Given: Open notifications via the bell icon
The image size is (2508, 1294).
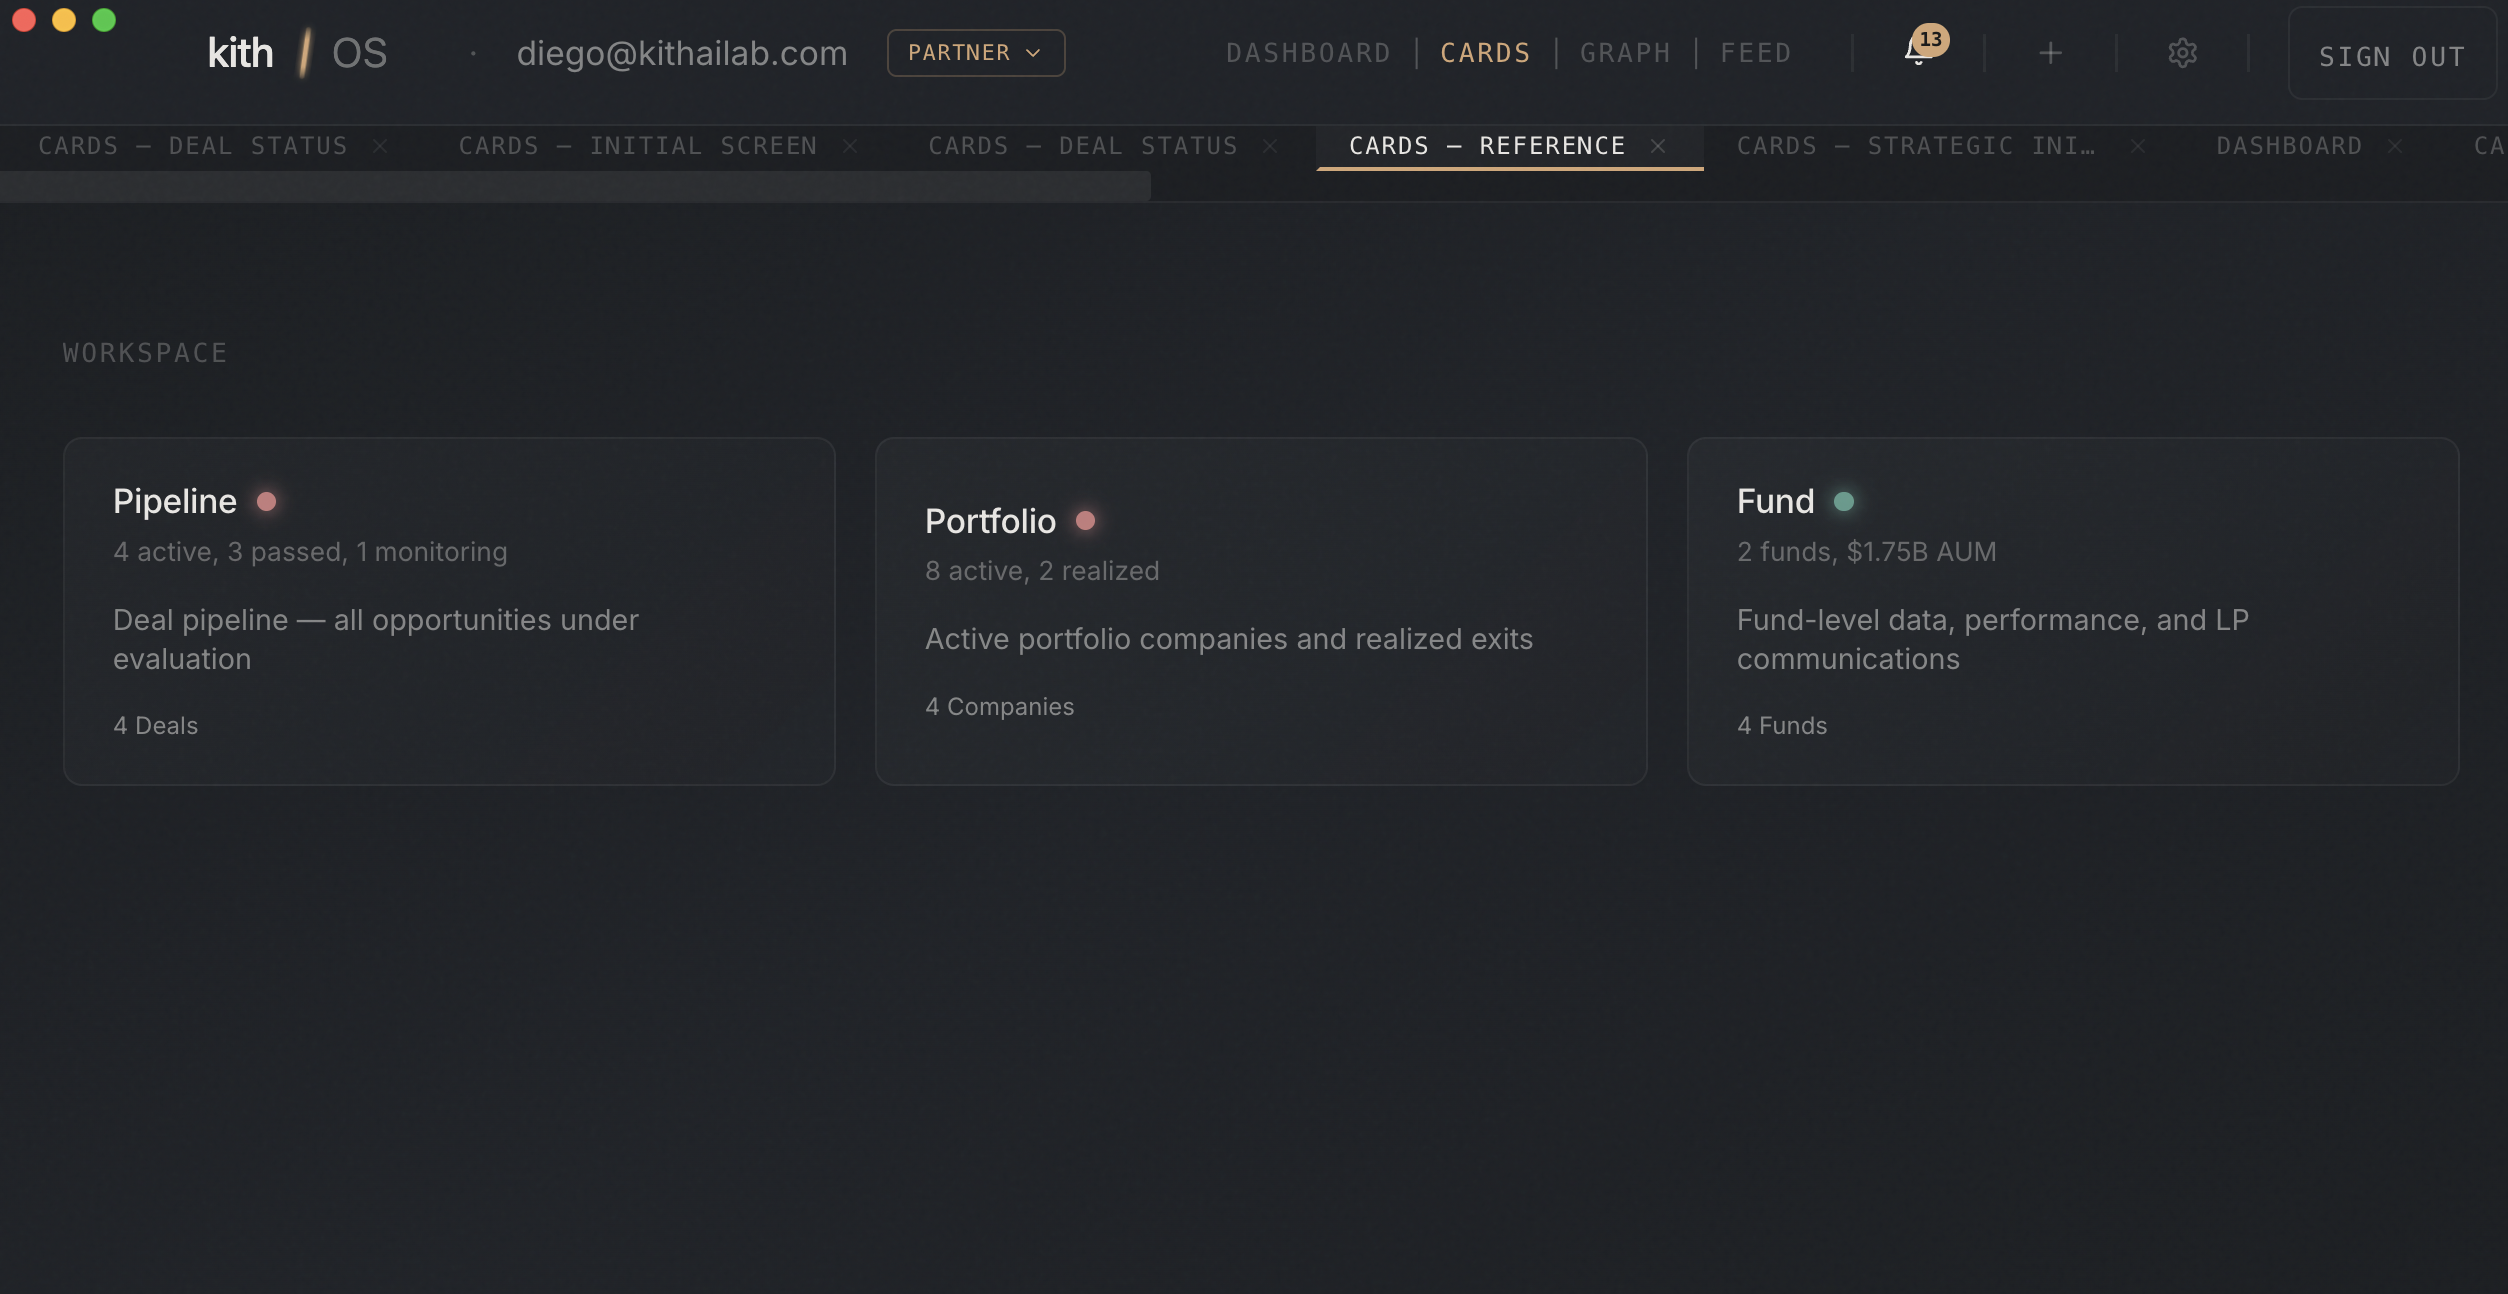Looking at the screenshot, I should pyautogui.click(x=1917, y=55).
